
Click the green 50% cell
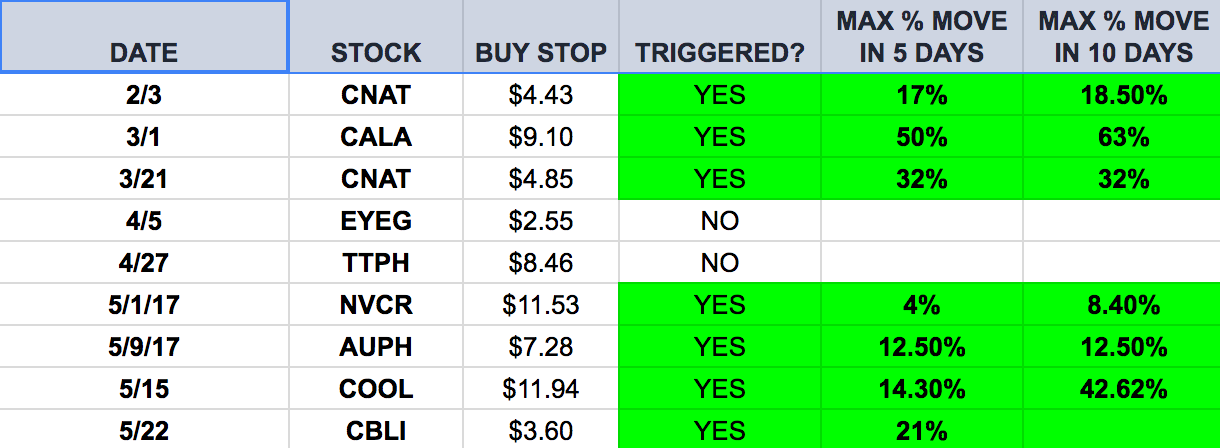point(922,136)
